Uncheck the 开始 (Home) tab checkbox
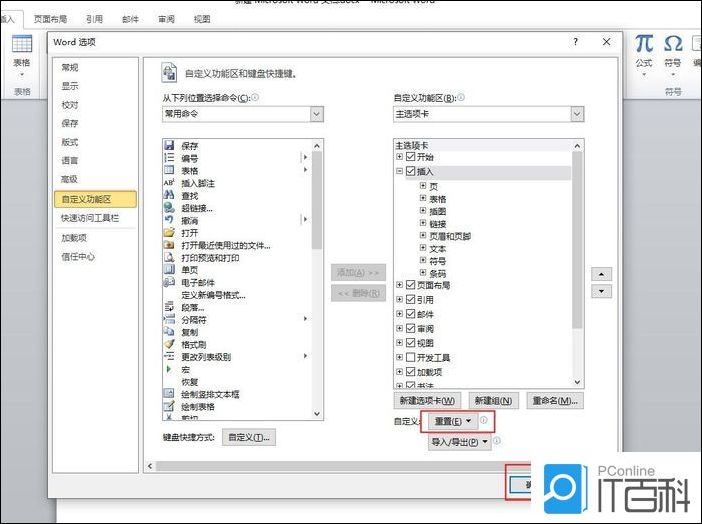702x524 pixels. (411, 157)
